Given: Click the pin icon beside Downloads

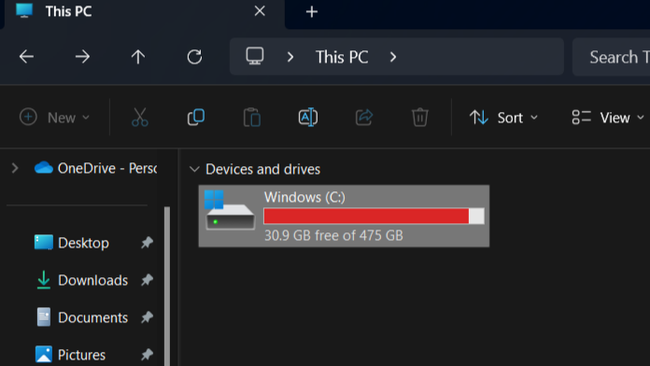Looking at the screenshot, I should click(147, 280).
